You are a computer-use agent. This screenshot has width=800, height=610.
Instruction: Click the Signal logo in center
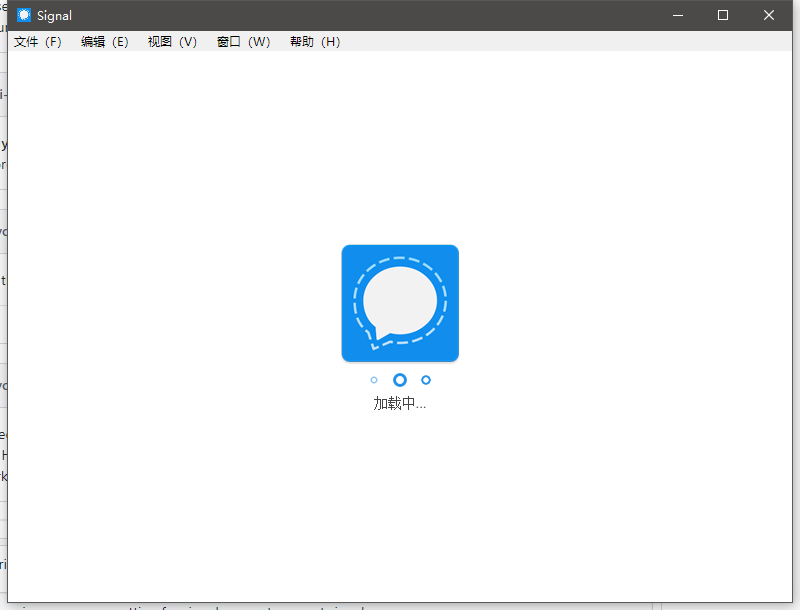coord(400,303)
